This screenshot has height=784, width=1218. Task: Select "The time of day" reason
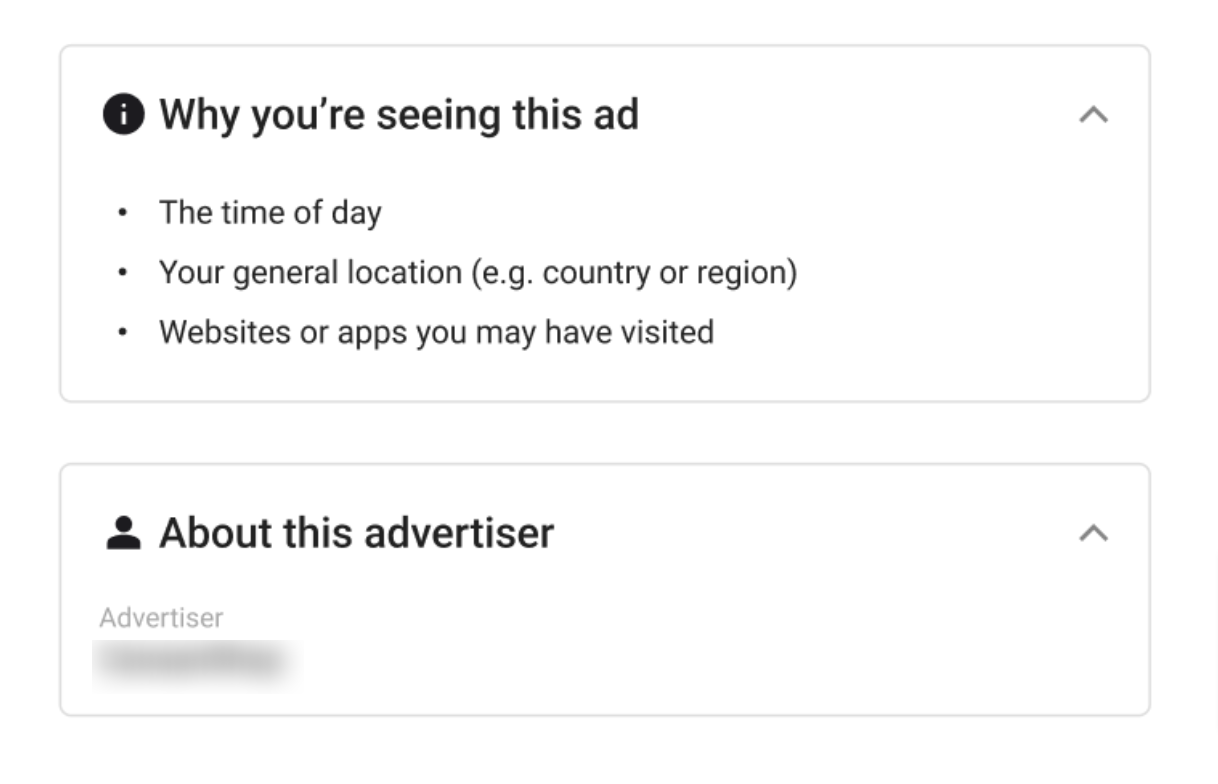tap(270, 213)
